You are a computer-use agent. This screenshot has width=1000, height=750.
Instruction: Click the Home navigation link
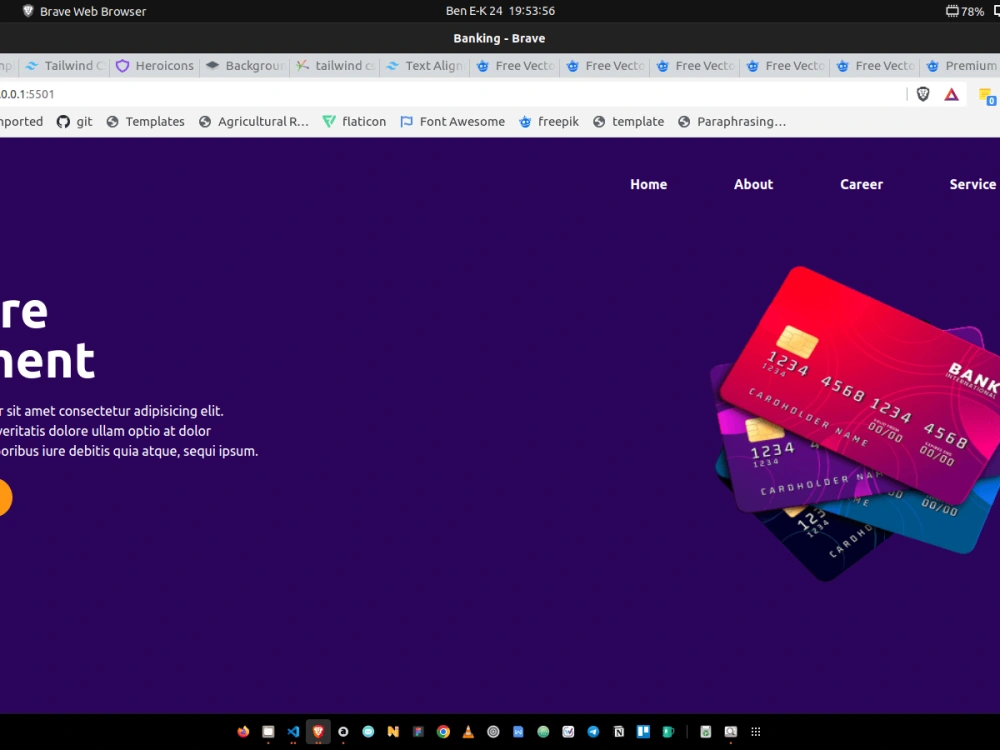click(649, 184)
